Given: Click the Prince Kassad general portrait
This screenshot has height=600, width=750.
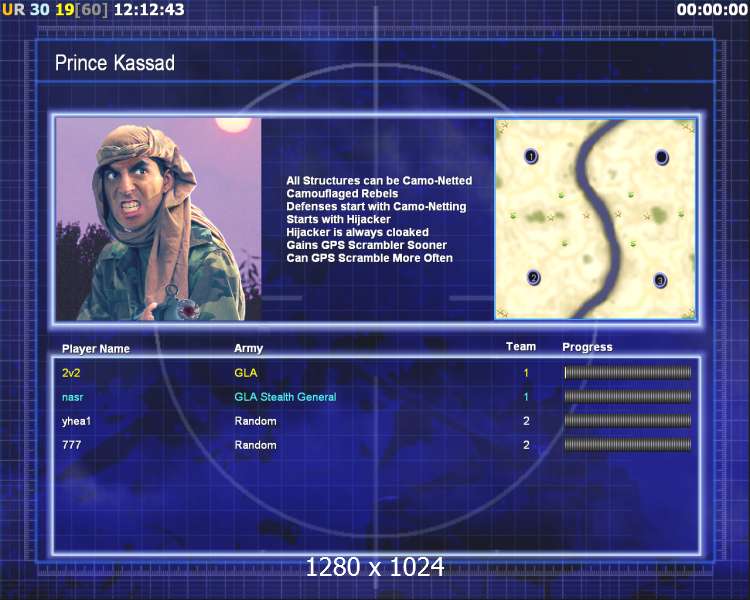Looking at the screenshot, I should pos(158,219).
